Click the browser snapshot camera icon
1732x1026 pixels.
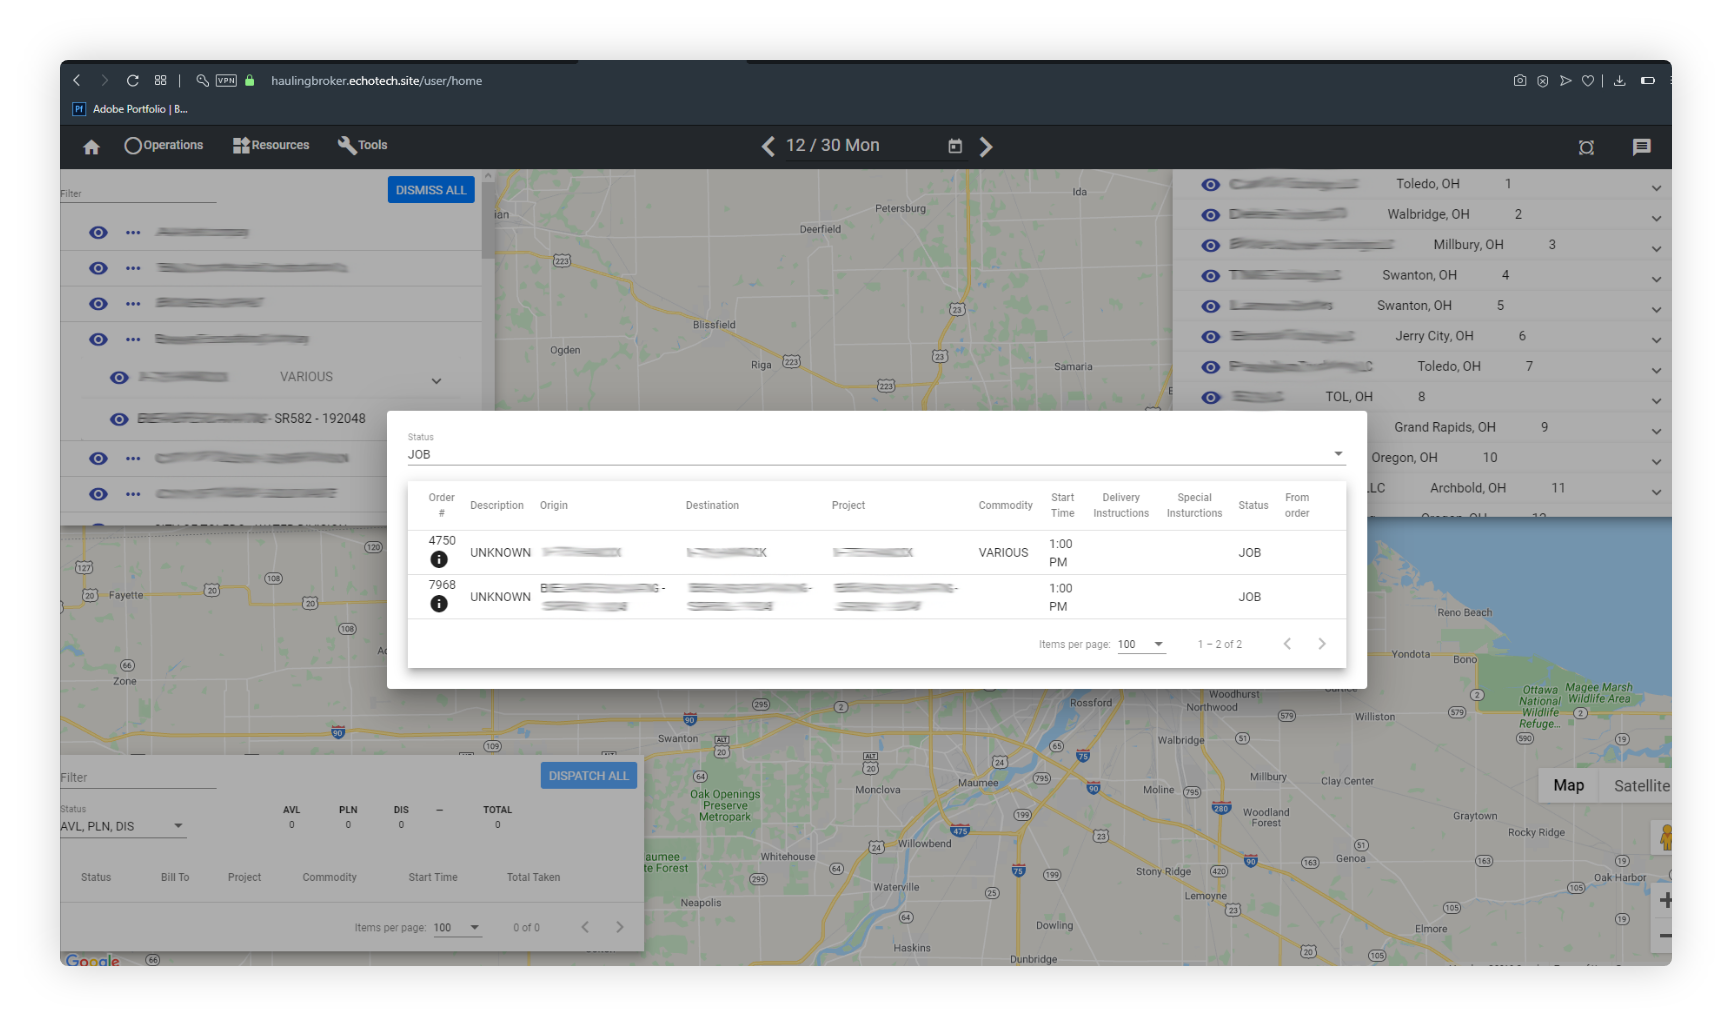tap(1520, 80)
